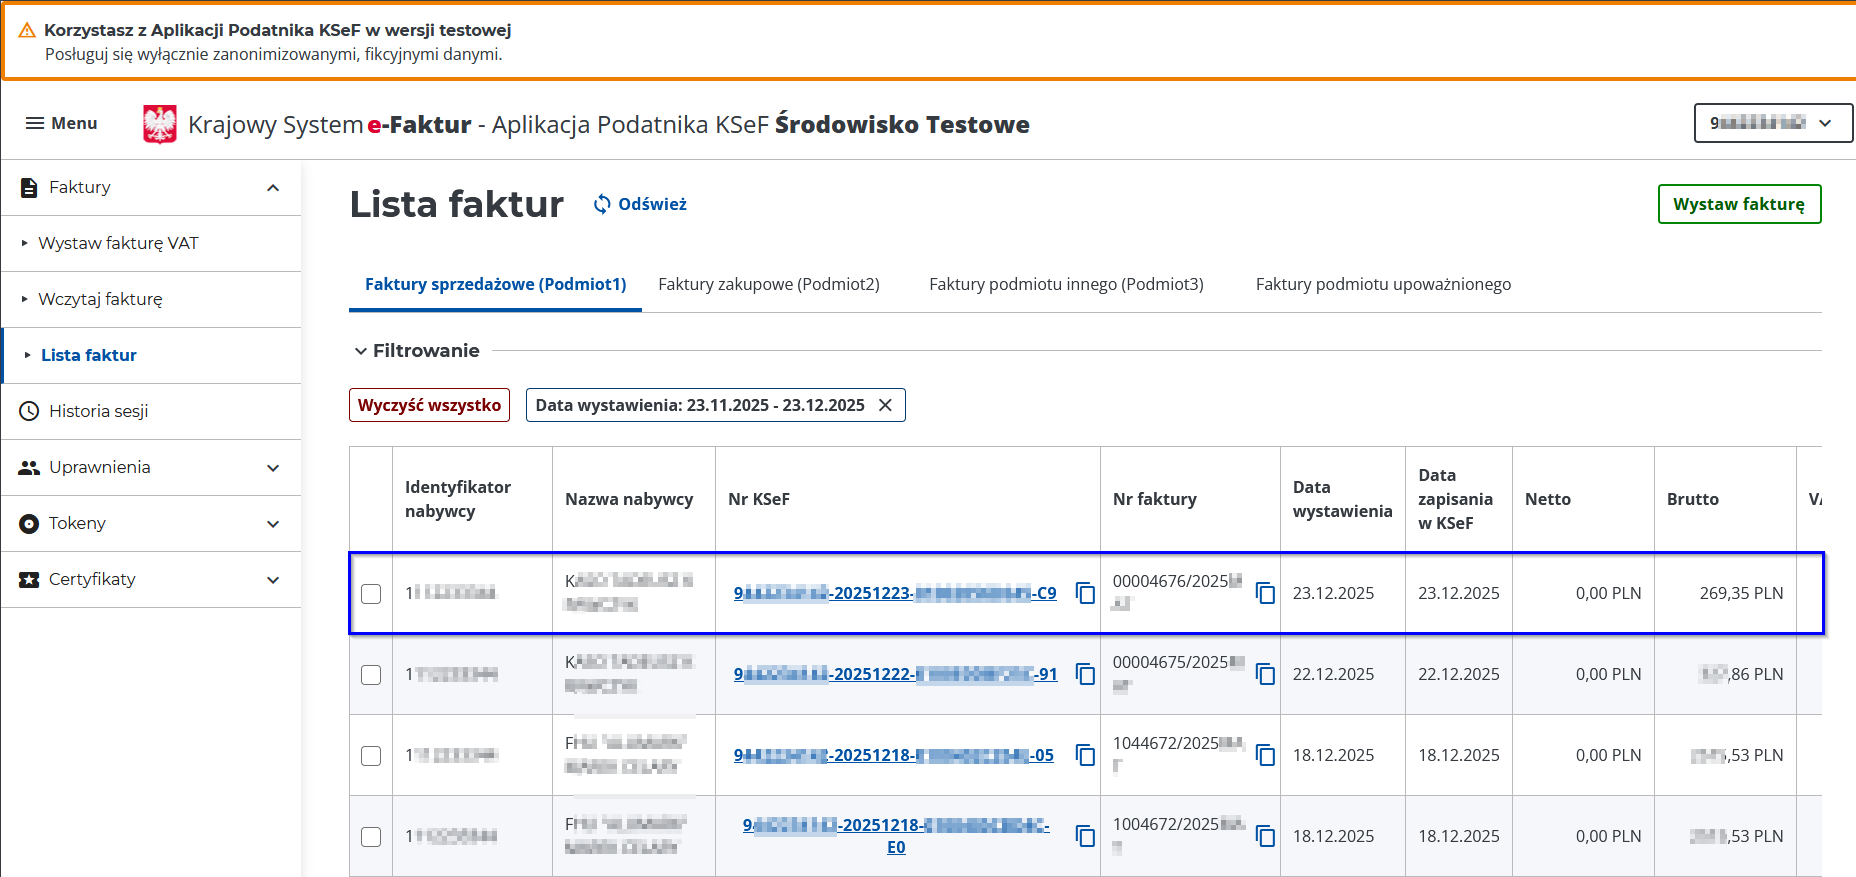1856x877 pixels.
Task: Expand the Uprawnienia sidebar section
Action: tap(273, 467)
